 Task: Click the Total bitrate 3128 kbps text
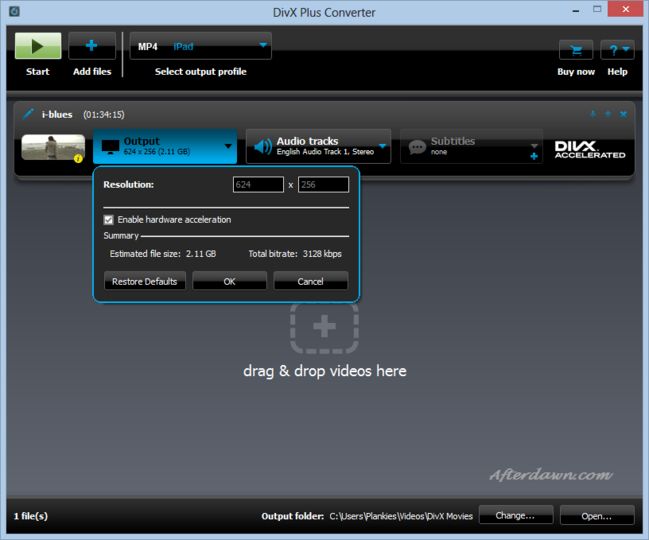295,254
